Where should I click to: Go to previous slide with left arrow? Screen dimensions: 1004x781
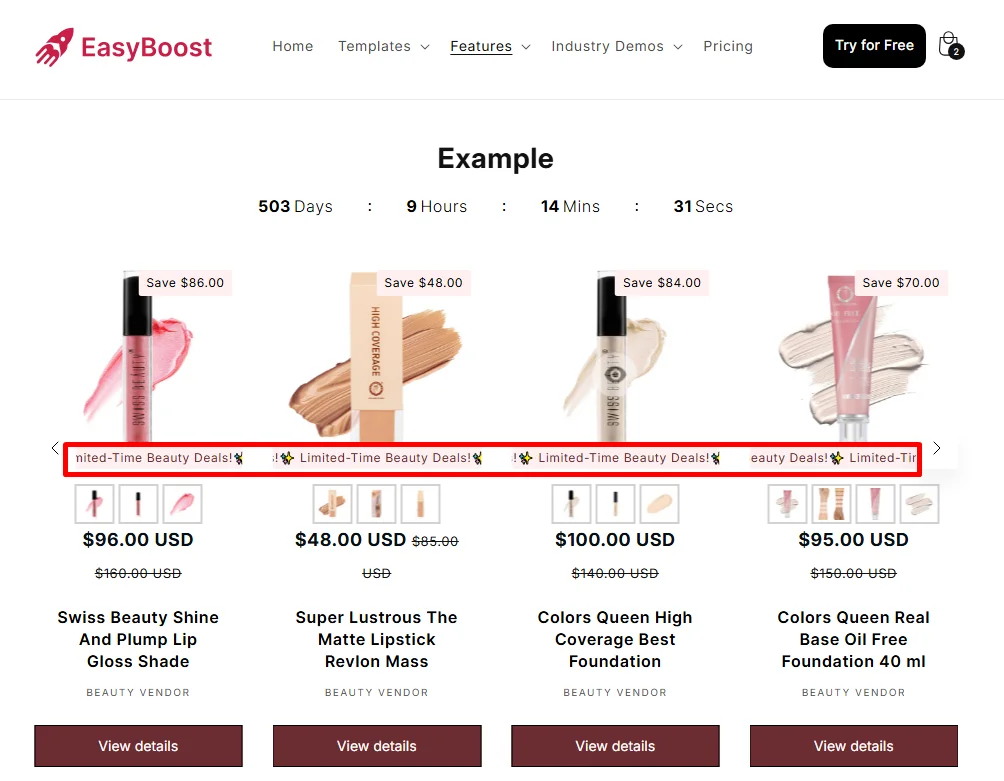click(55, 448)
